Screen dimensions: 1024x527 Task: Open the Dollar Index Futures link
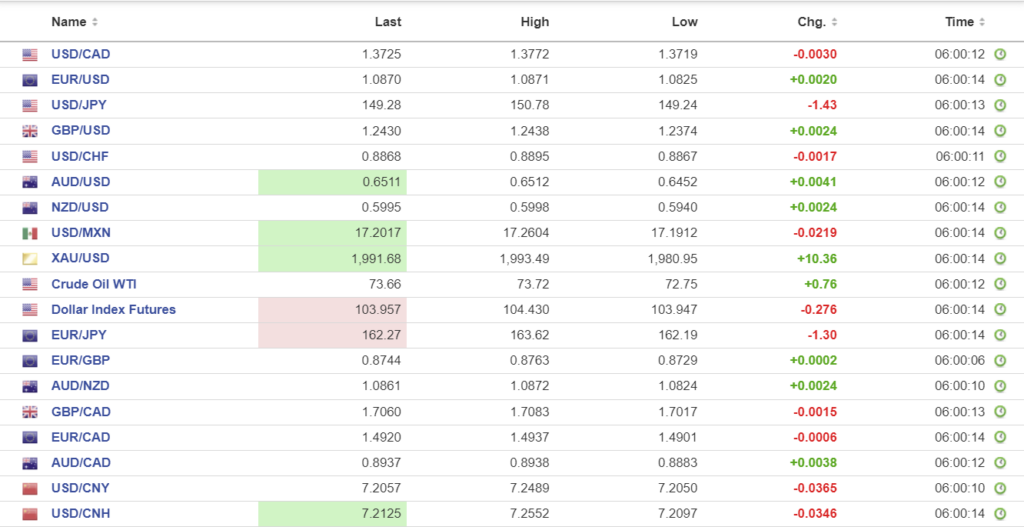point(113,310)
